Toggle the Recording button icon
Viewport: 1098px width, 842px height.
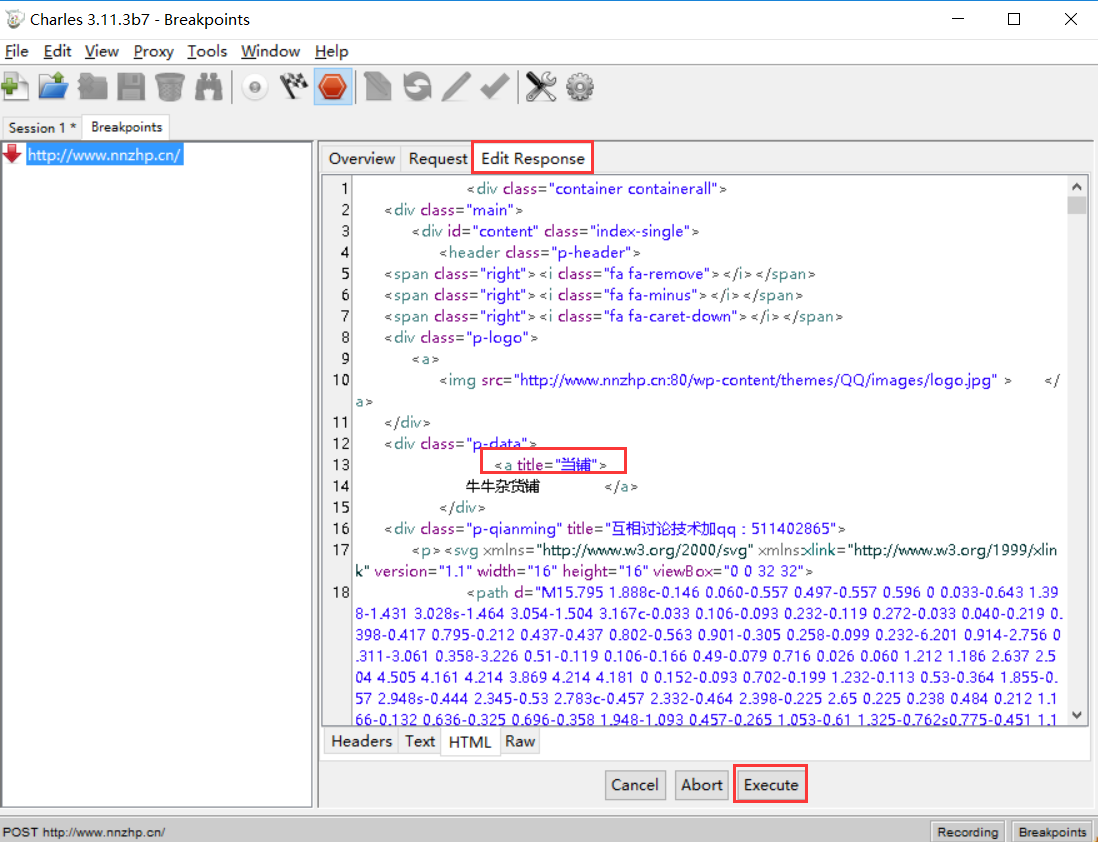[255, 87]
